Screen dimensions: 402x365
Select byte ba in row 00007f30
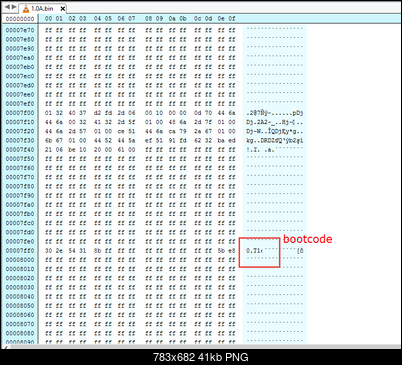(x=221, y=140)
